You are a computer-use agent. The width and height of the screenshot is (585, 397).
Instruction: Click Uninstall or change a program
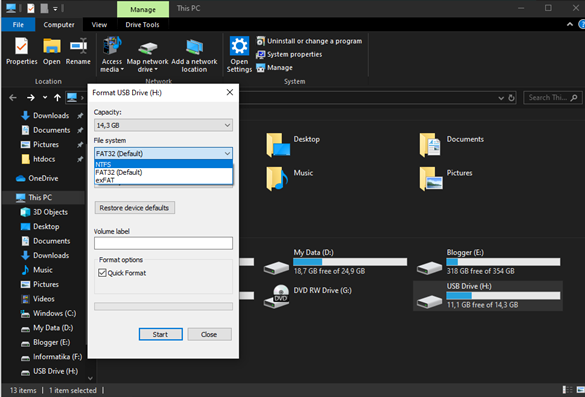click(x=309, y=41)
